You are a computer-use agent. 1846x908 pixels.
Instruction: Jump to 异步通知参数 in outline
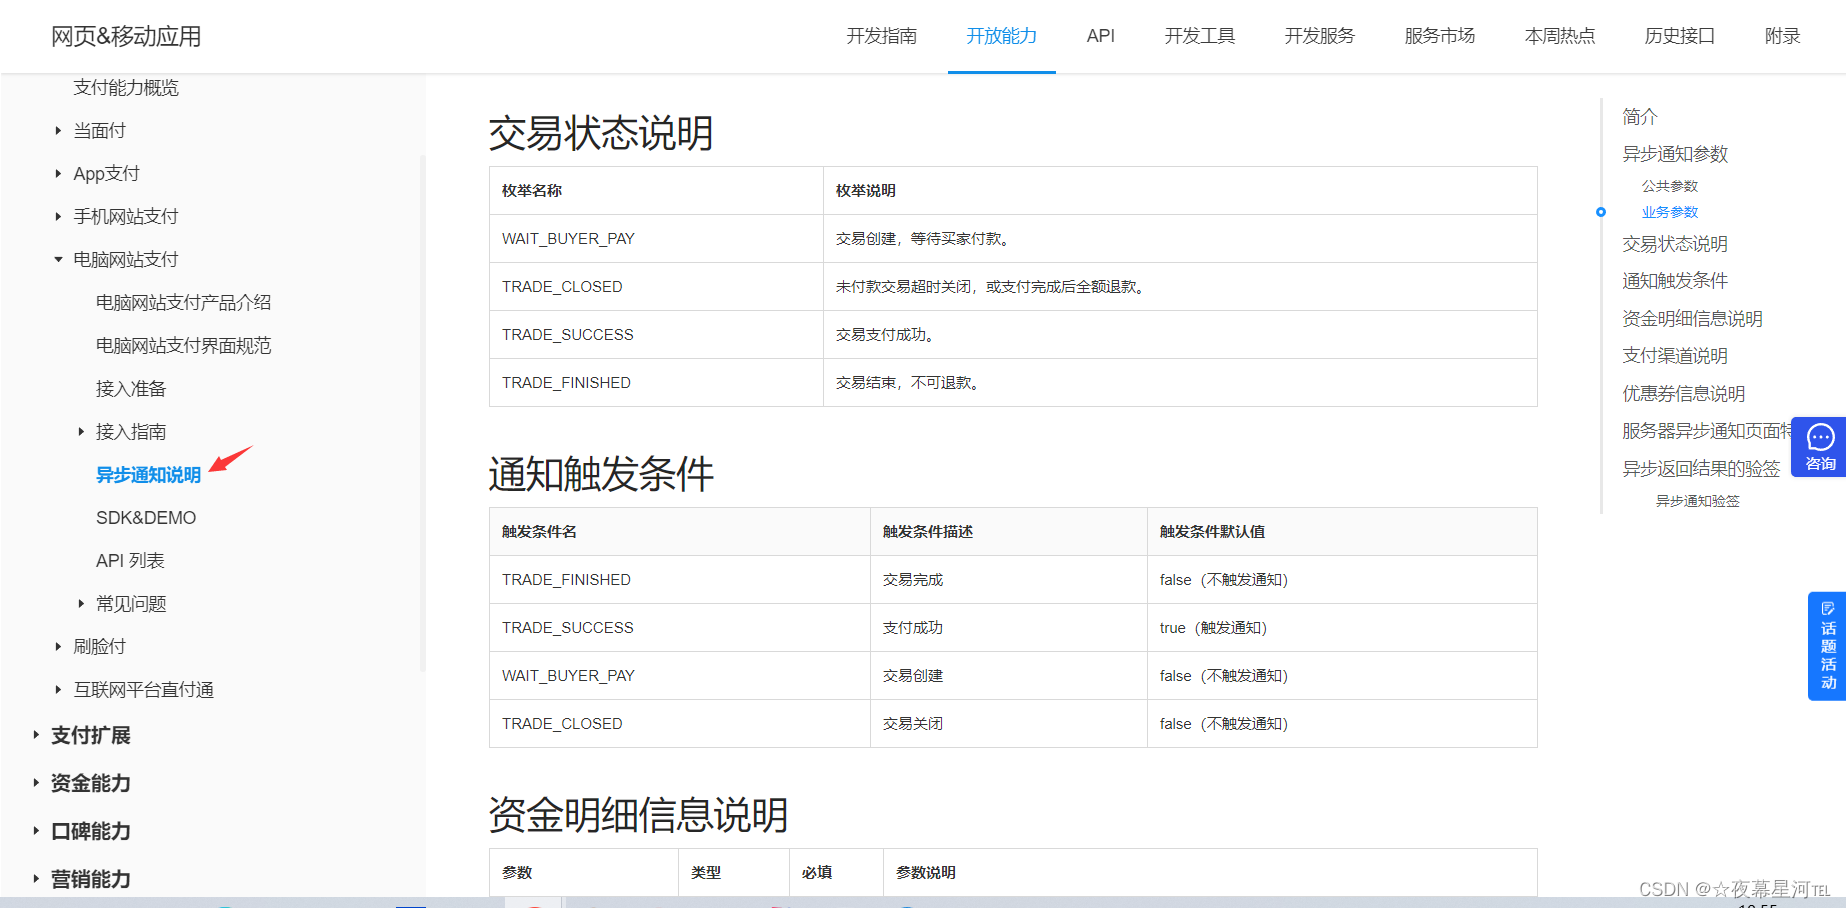click(x=1675, y=154)
